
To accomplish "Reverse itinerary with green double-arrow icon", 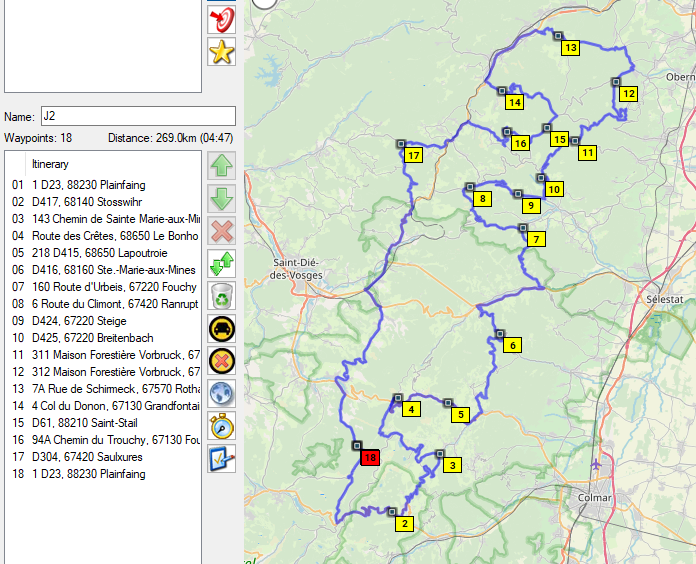I will [x=221, y=264].
